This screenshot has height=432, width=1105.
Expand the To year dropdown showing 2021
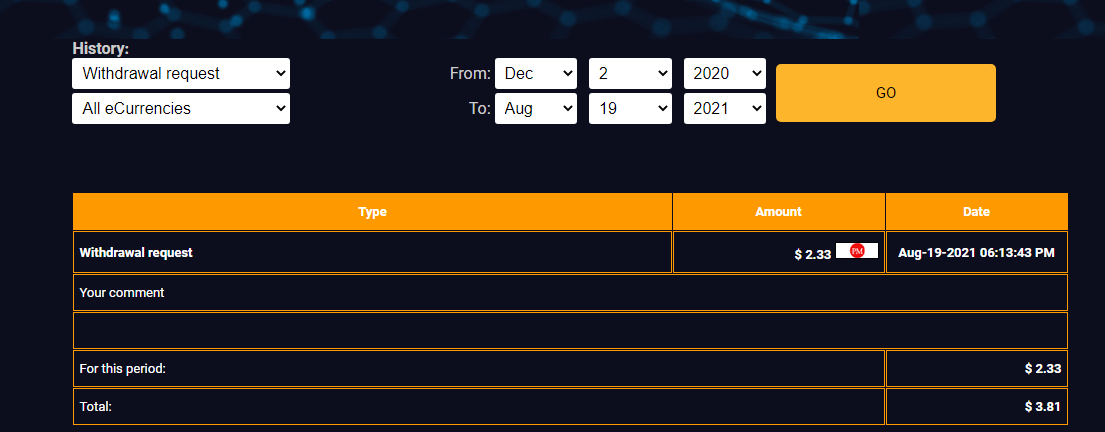click(x=724, y=109)
